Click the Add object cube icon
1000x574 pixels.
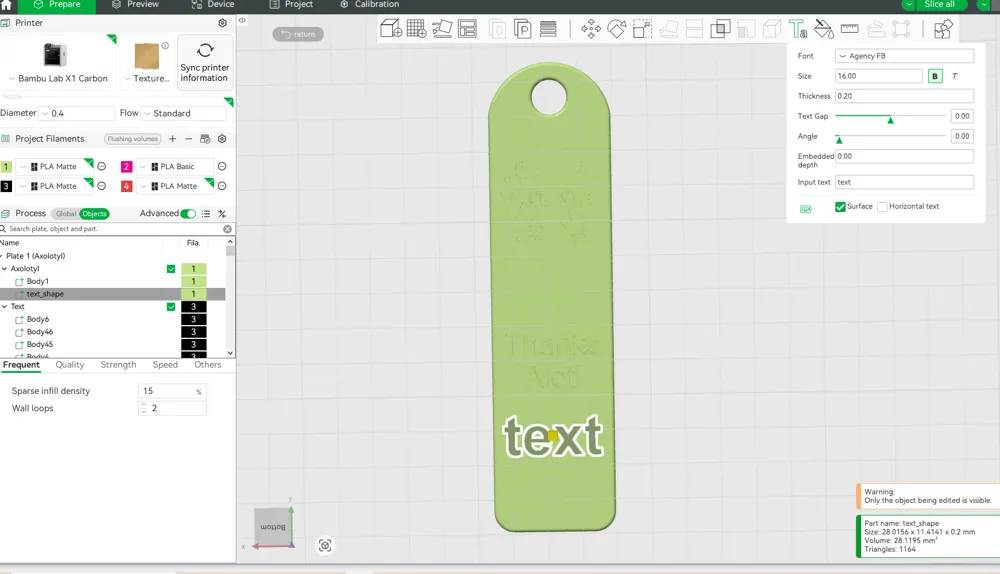point(391,29)
